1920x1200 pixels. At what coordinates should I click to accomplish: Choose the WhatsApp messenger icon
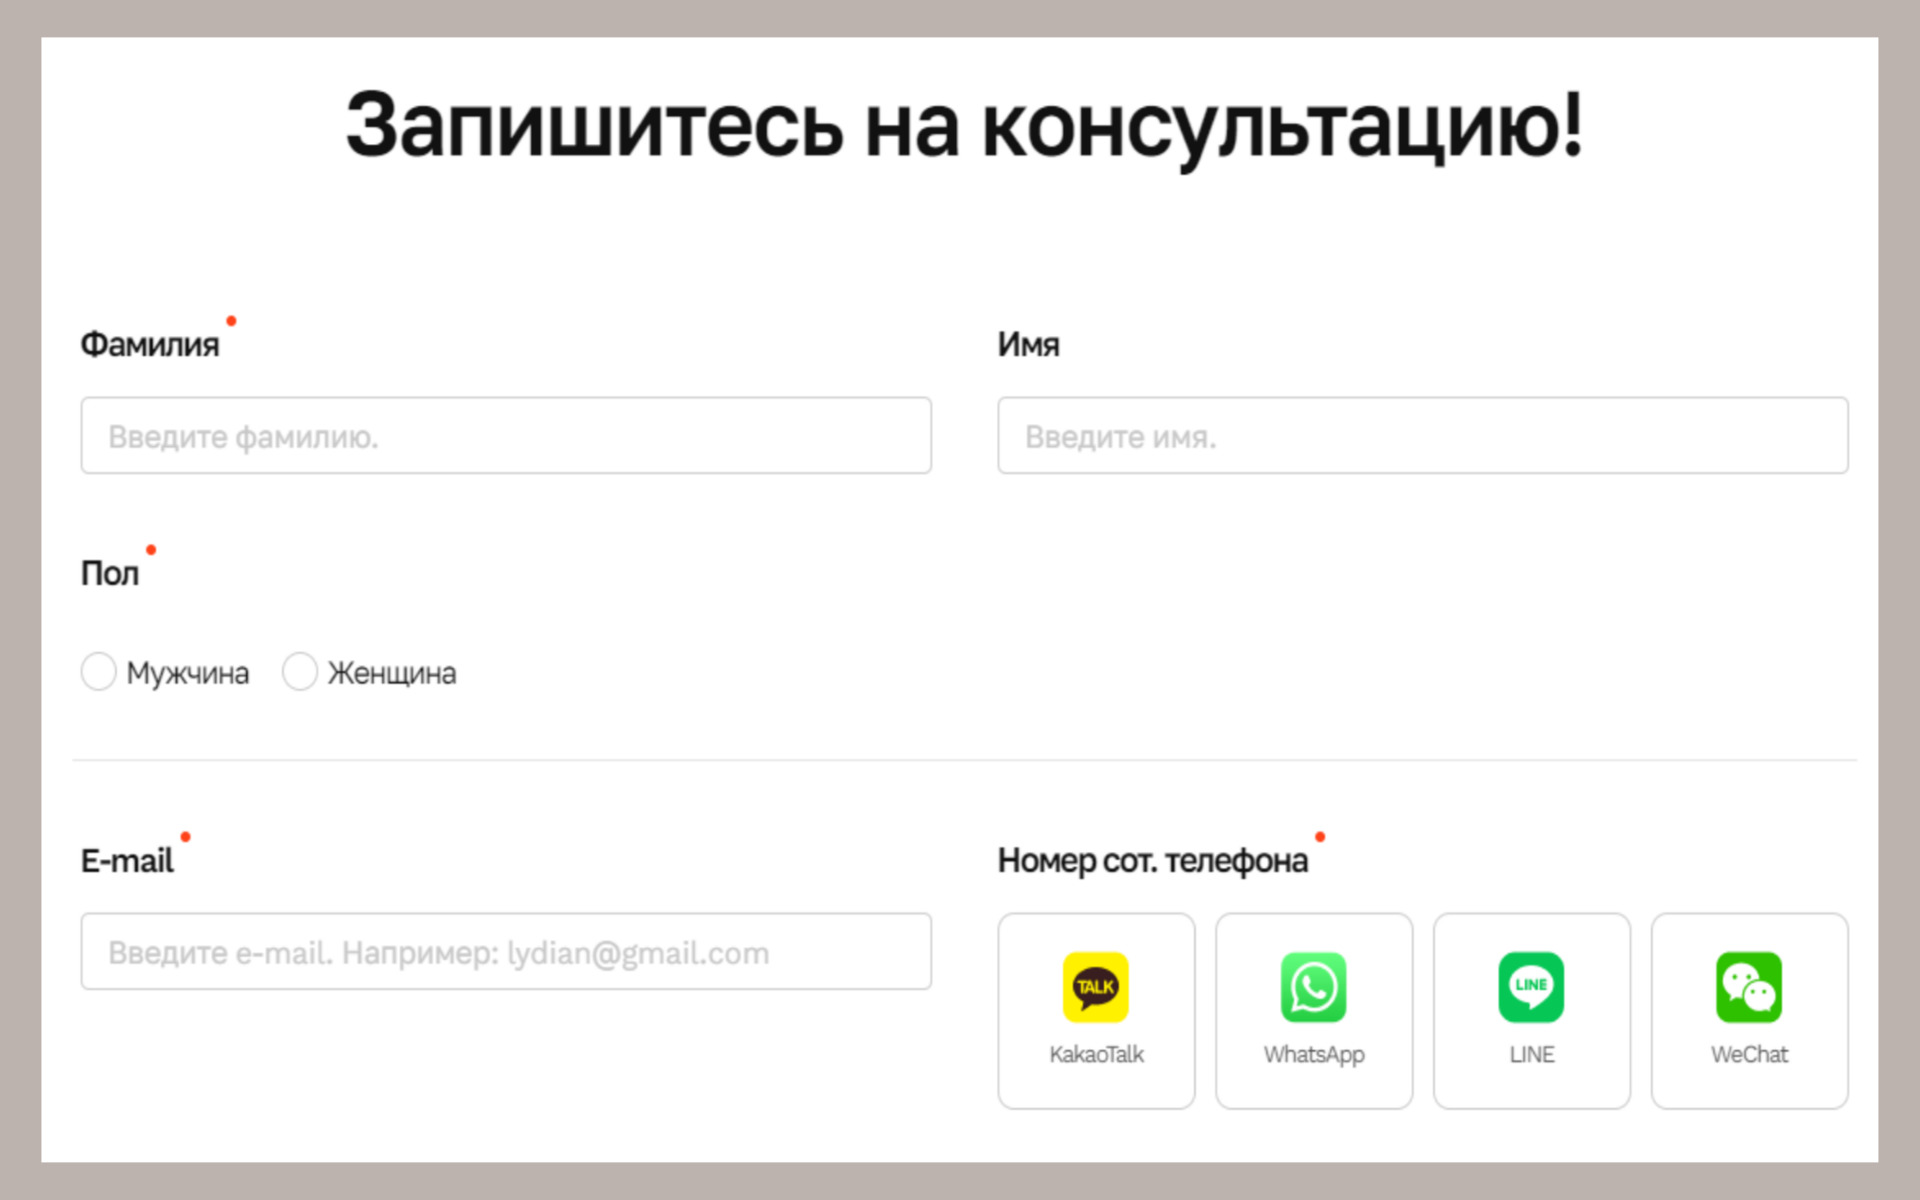click(1313, 987)
